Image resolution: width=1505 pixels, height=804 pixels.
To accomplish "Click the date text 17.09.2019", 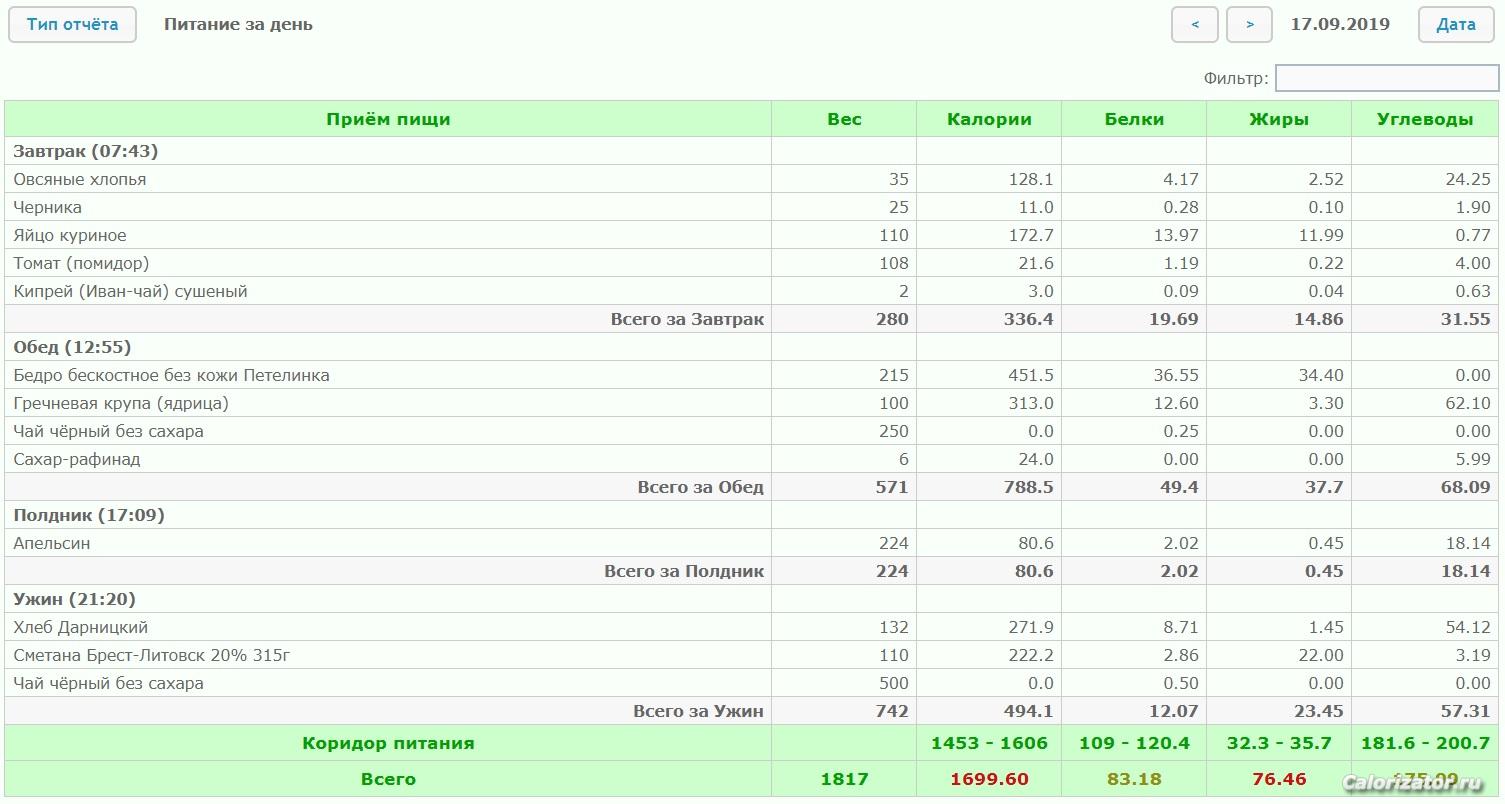I will point(1340,24).
